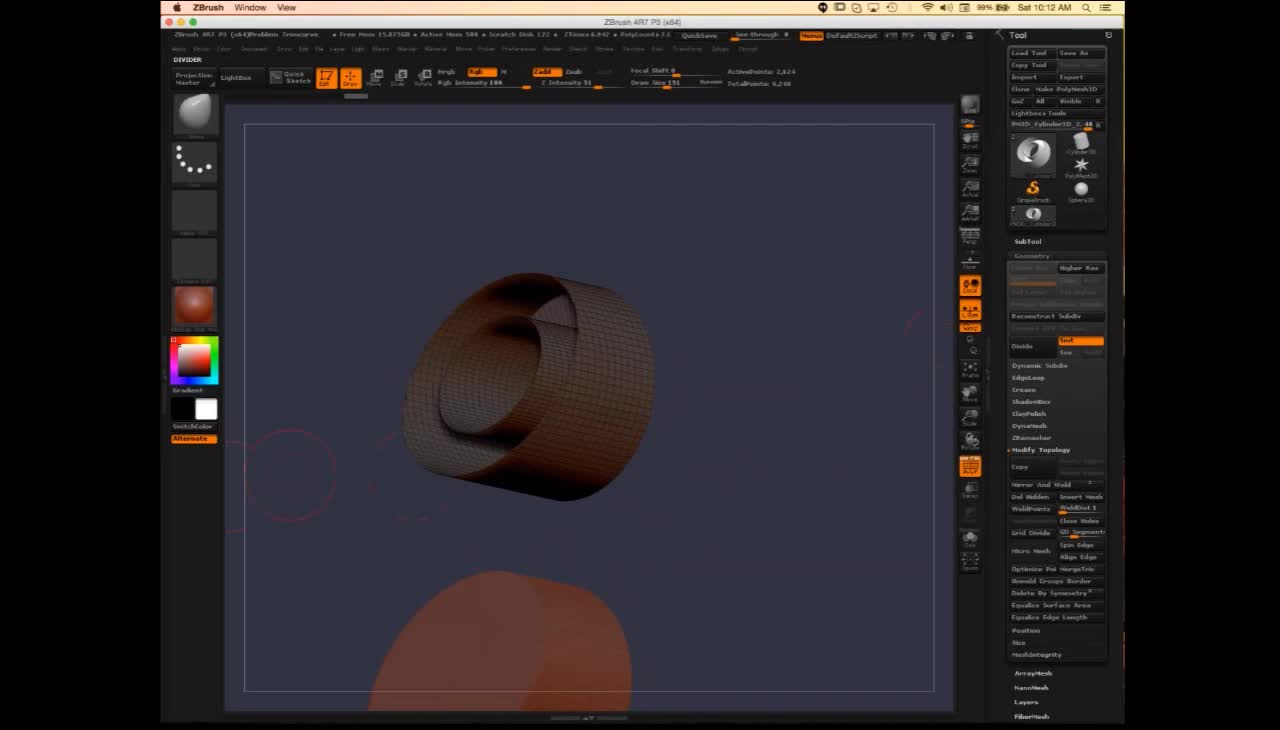Image resolution: width=1280 pixels, height=730 pixels.
Task: Open Spotlight in macOS menu bar
Action: click(1087, 7)
